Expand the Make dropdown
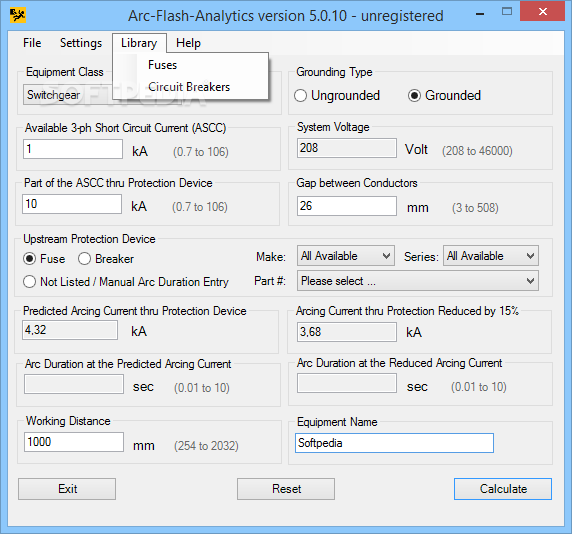Screen dimensions: 572x534 coord(346,256)
